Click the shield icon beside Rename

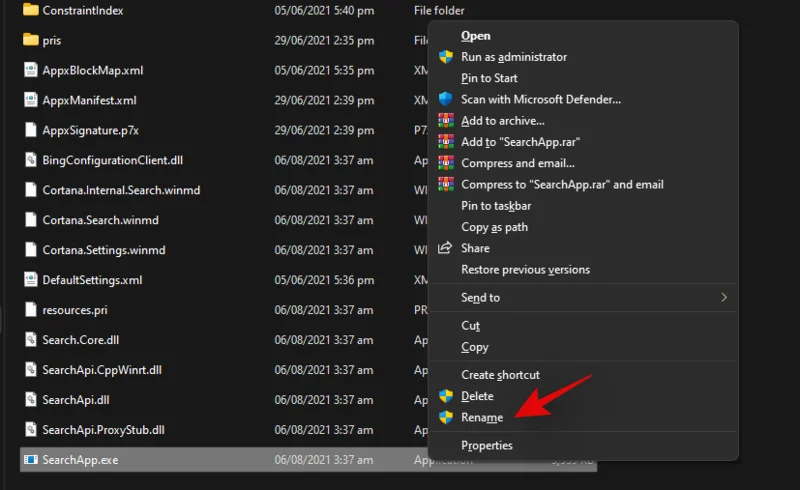pyautogui.click(x=445, y=417)
